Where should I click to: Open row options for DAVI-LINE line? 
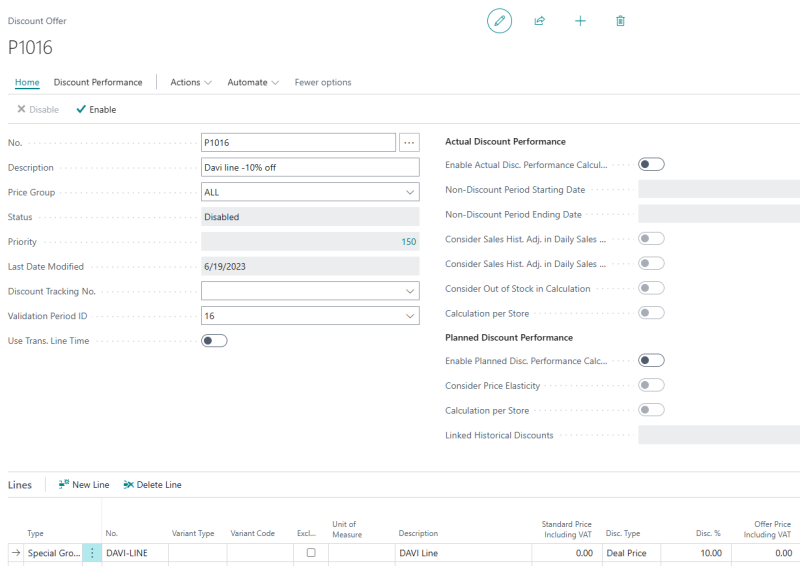tap(92, 553)
